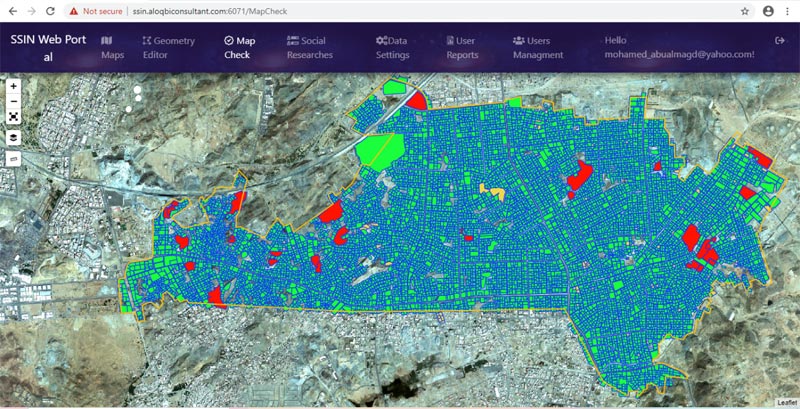Click the Leaflet attribution link
The width and height of the screenshot is (800, 409).
[x=786, y=402]
